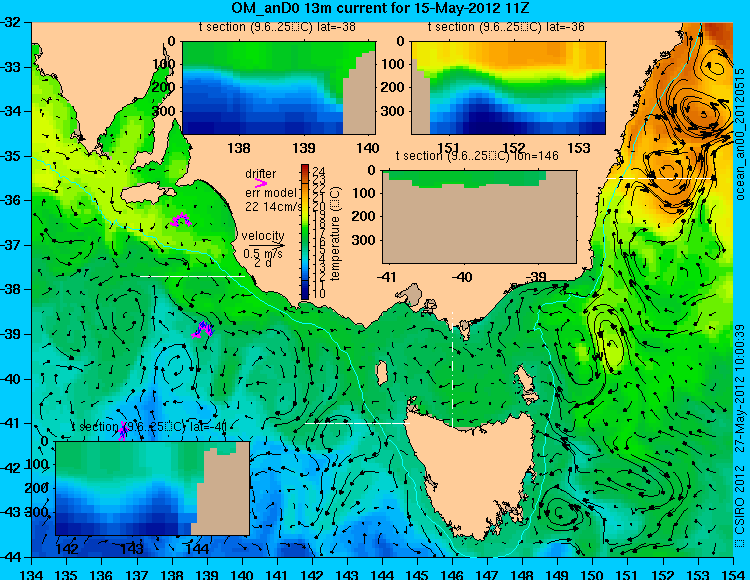Click the vertical '27-May-2012 10:00:39' timestamp
This screenshot has width=750, height=580.
[740, 388]
